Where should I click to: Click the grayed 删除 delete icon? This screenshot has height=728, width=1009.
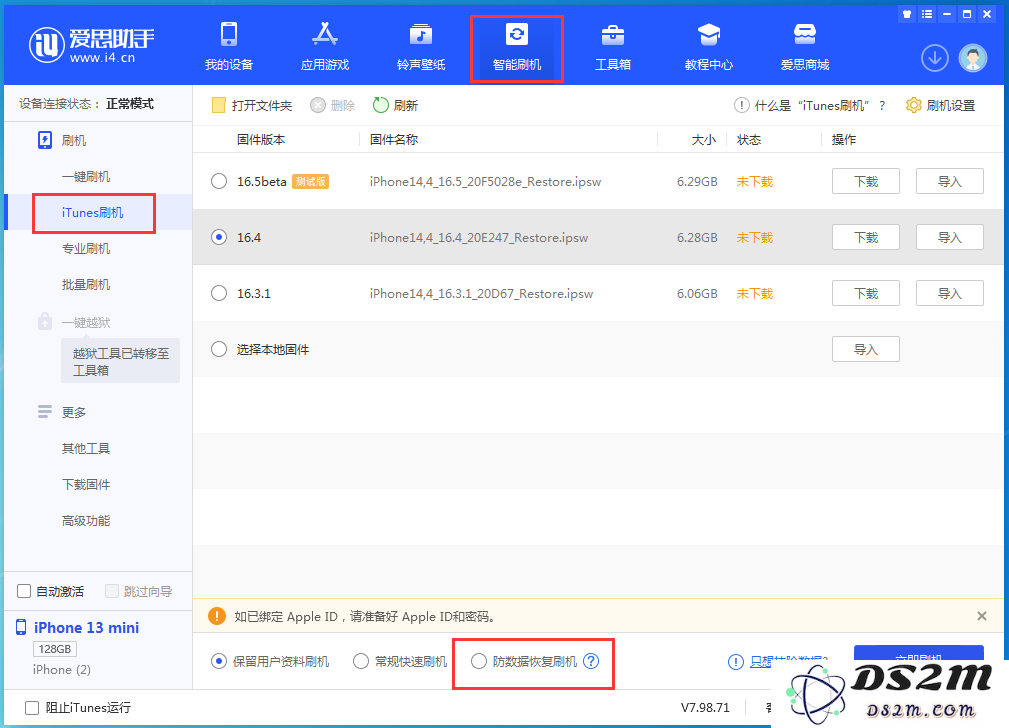pyautogui.click(x=317, y=105)
